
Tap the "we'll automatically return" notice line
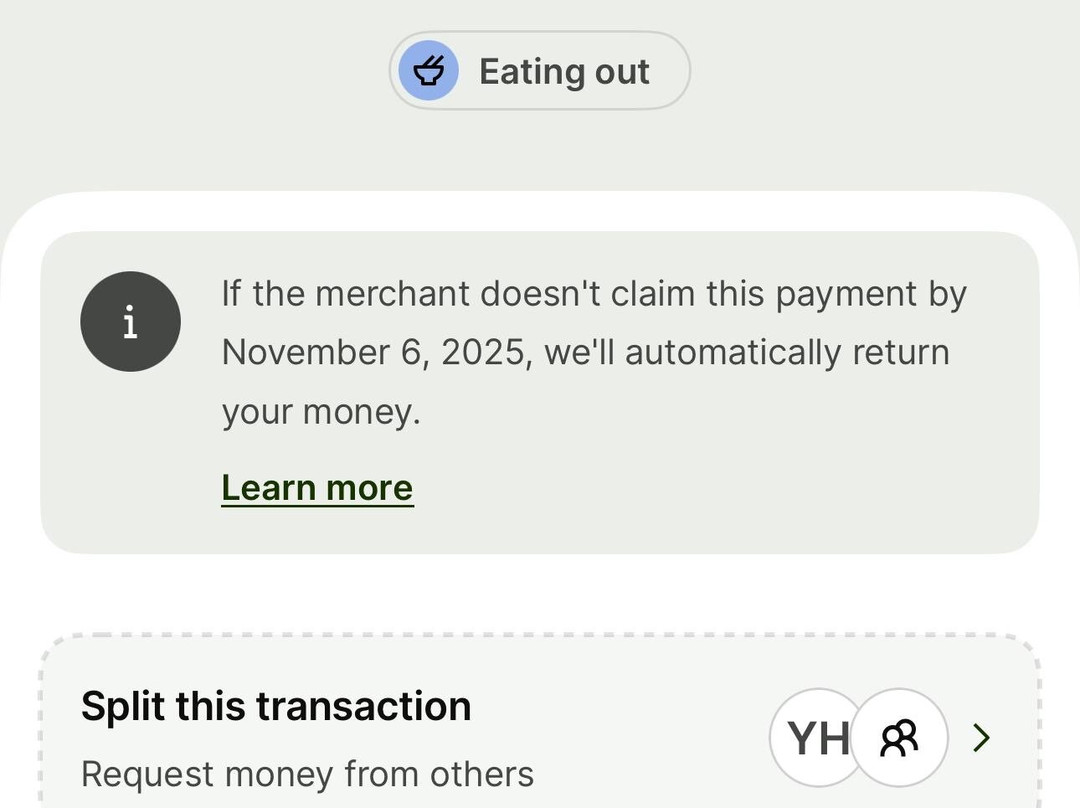click(x=746, y=353)
